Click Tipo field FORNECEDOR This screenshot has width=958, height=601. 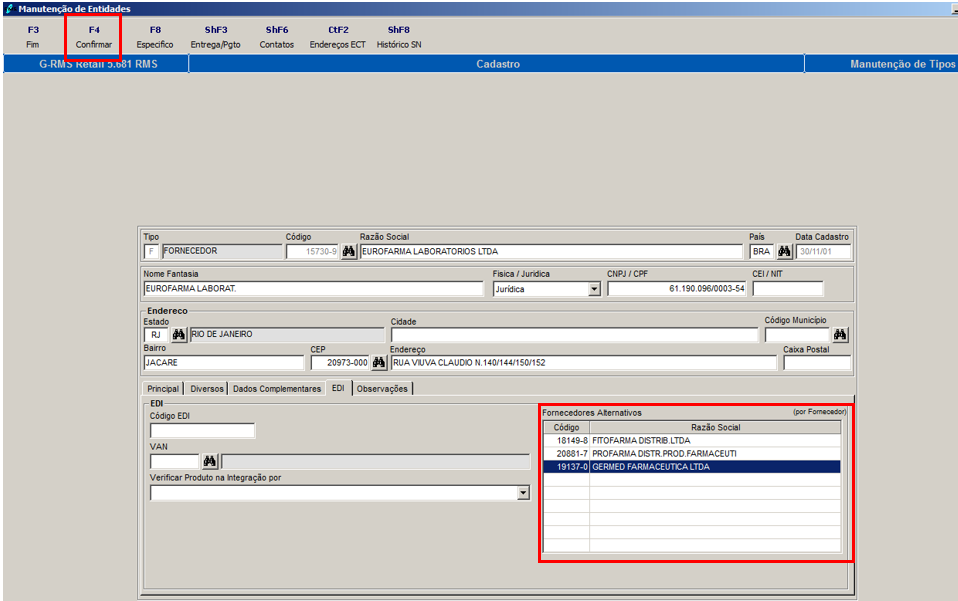(222, 251)
